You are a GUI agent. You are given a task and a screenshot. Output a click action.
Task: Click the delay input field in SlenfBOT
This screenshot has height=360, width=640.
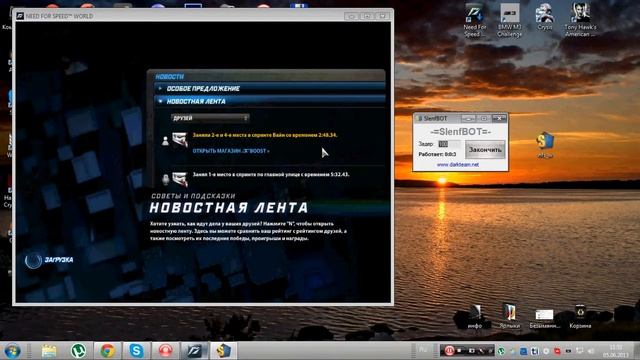click(x=449, y=144)
